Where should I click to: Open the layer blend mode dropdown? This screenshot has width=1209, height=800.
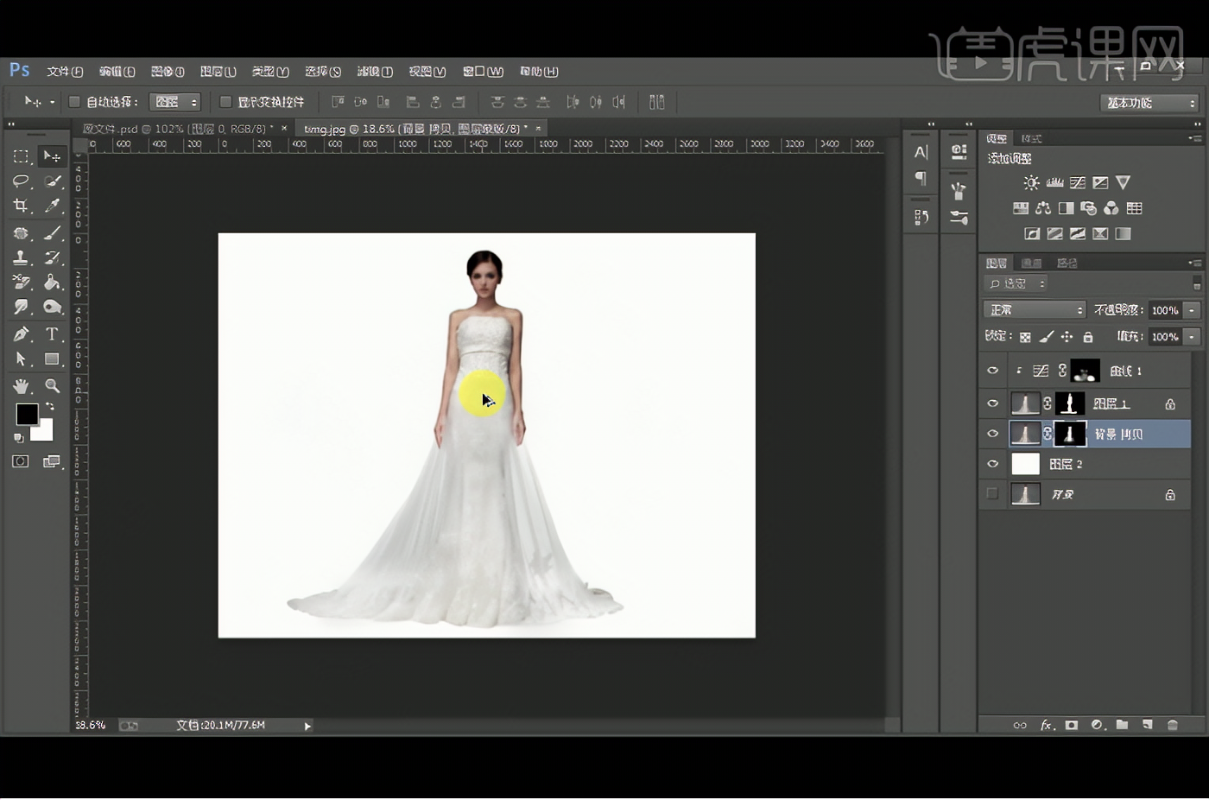(1034, 310)
